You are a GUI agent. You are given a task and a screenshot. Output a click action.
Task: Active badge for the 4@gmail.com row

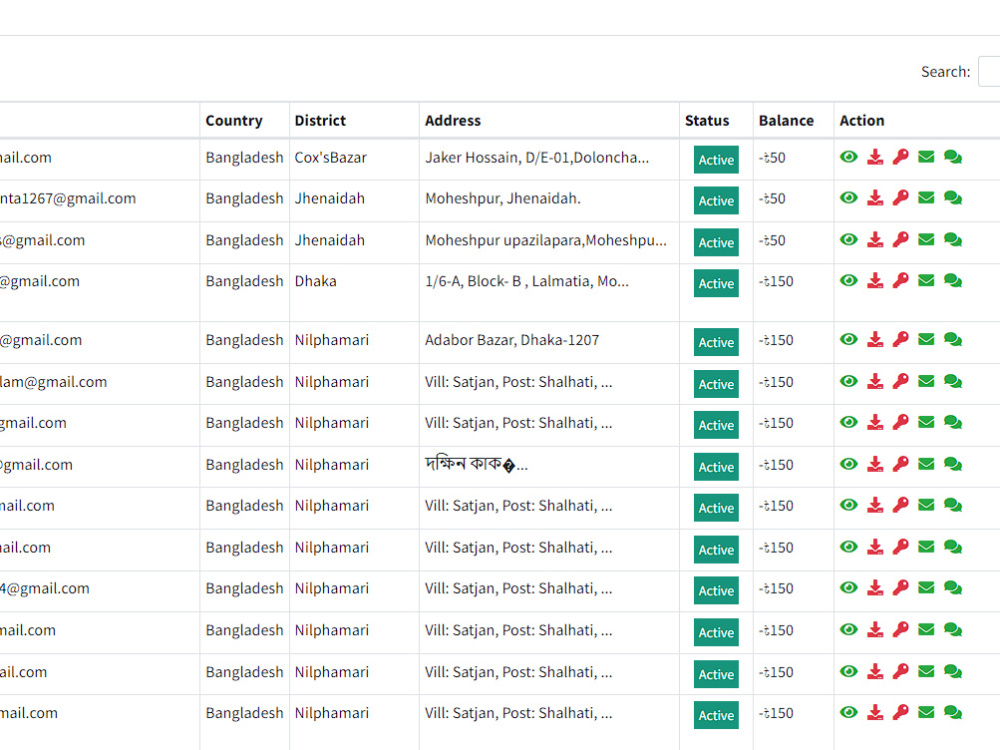point(716,591)
